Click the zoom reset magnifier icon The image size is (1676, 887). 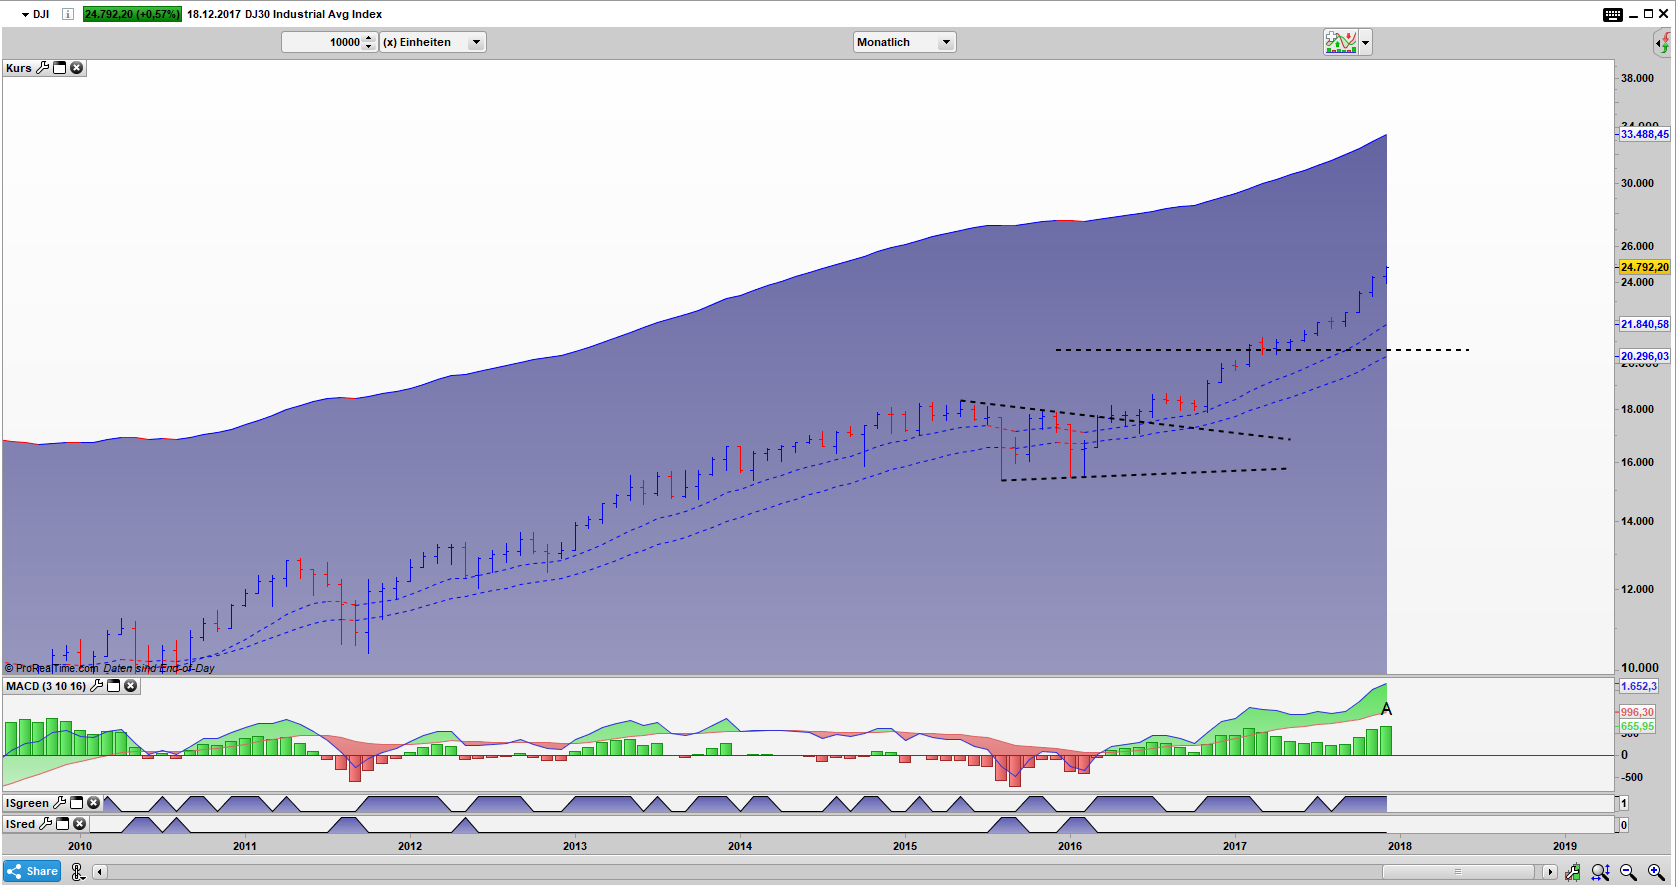1600,872
